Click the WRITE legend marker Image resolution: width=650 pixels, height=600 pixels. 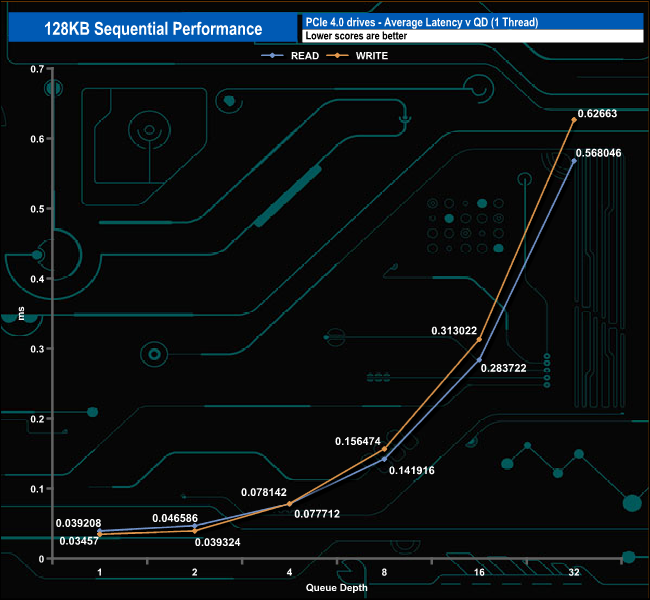pyautogui.click(x=337, y=56)
